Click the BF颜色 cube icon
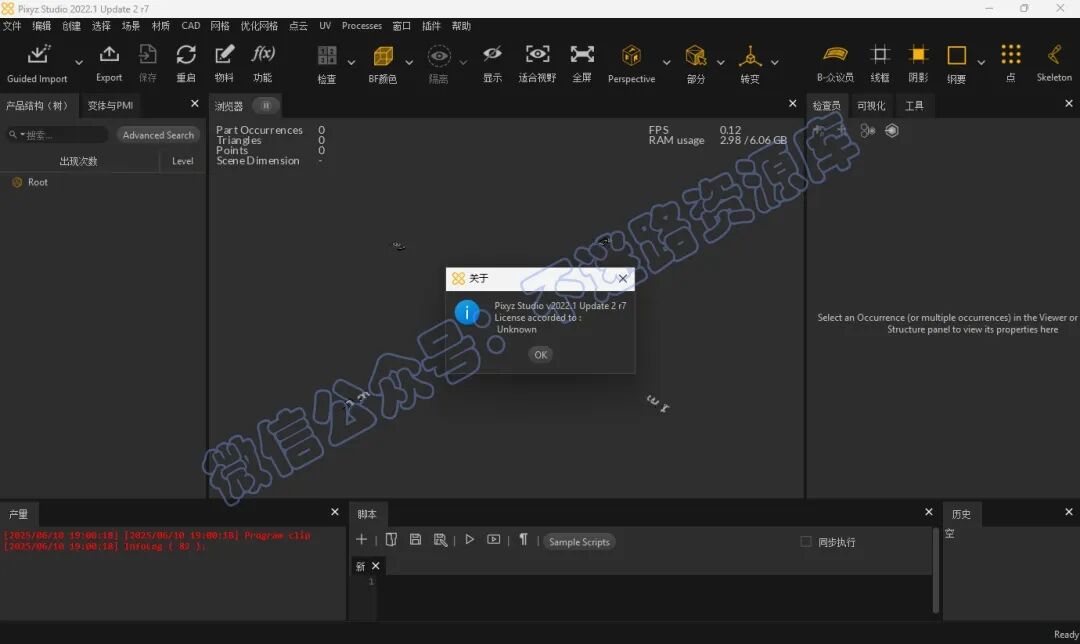Viewport: 1080px width, 644px height. (x=383, y=55)
